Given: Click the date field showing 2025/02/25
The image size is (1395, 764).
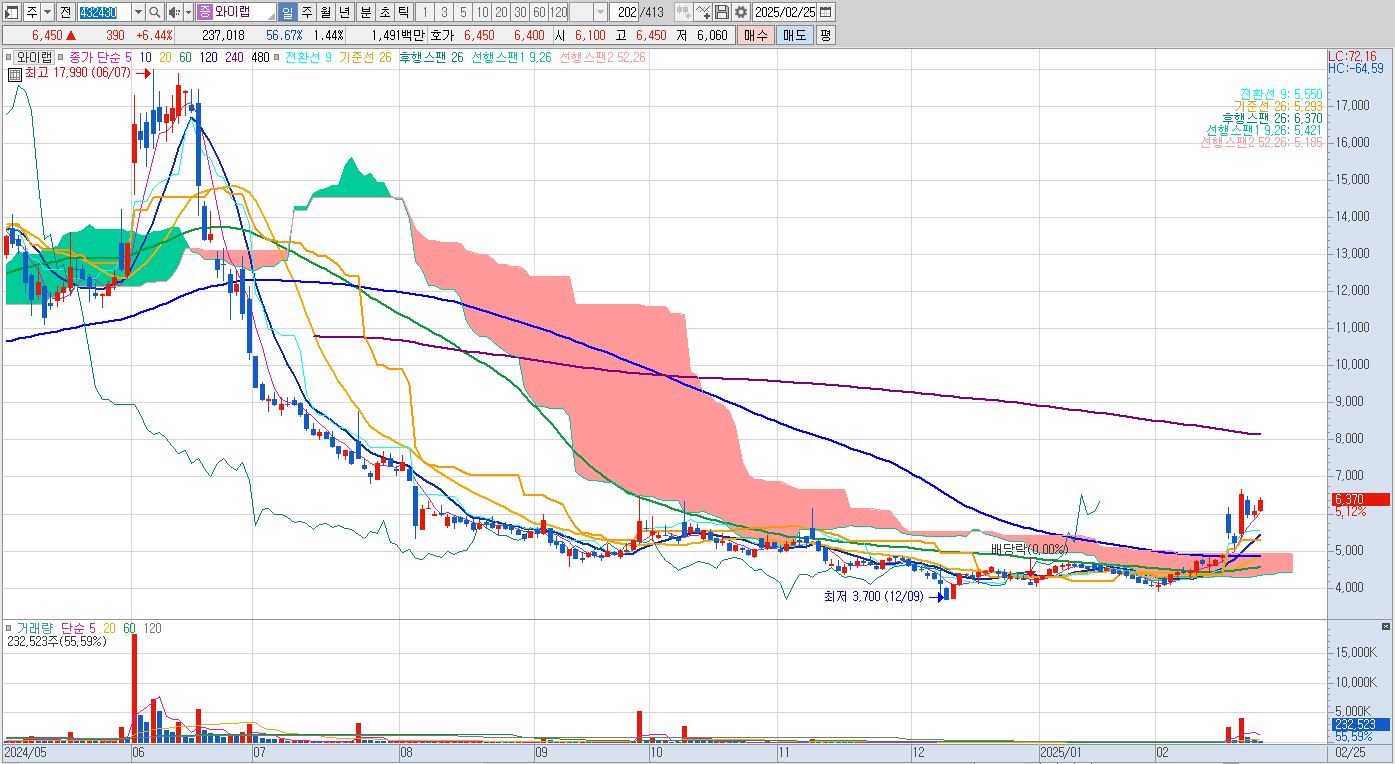Looking at the screenshot, I should (786, 12).
